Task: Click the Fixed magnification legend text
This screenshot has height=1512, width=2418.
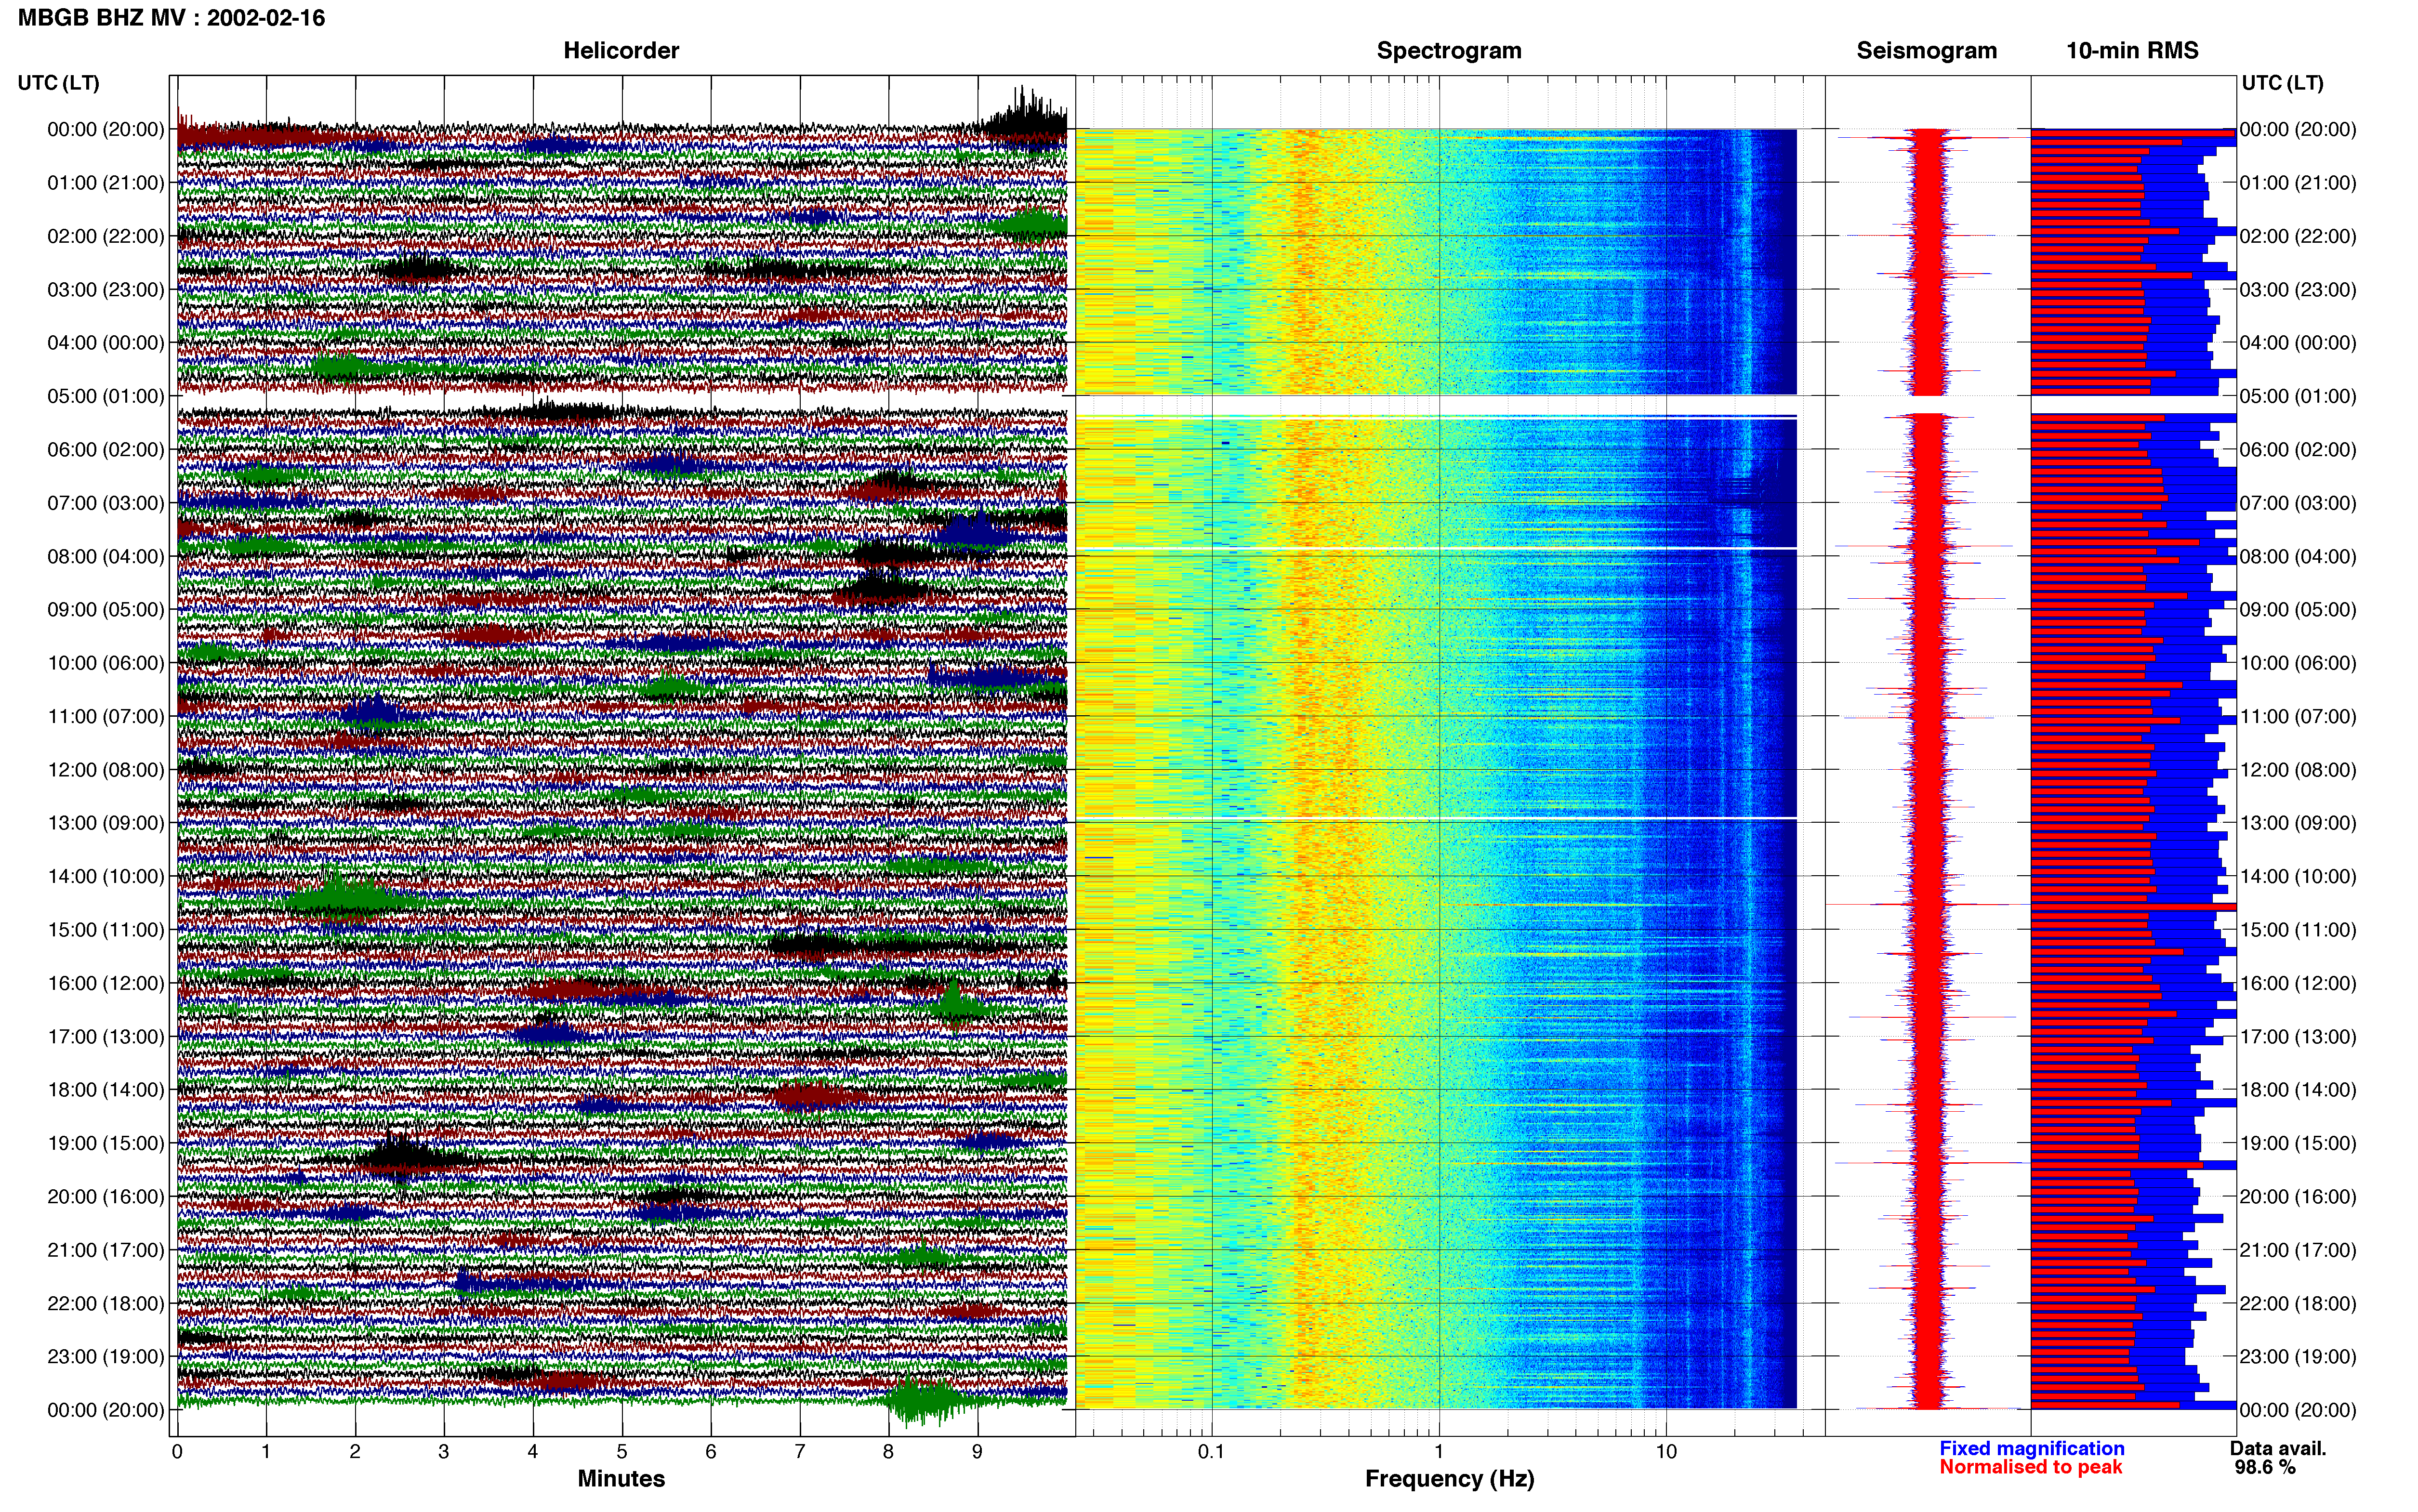Action: 2032,1448
